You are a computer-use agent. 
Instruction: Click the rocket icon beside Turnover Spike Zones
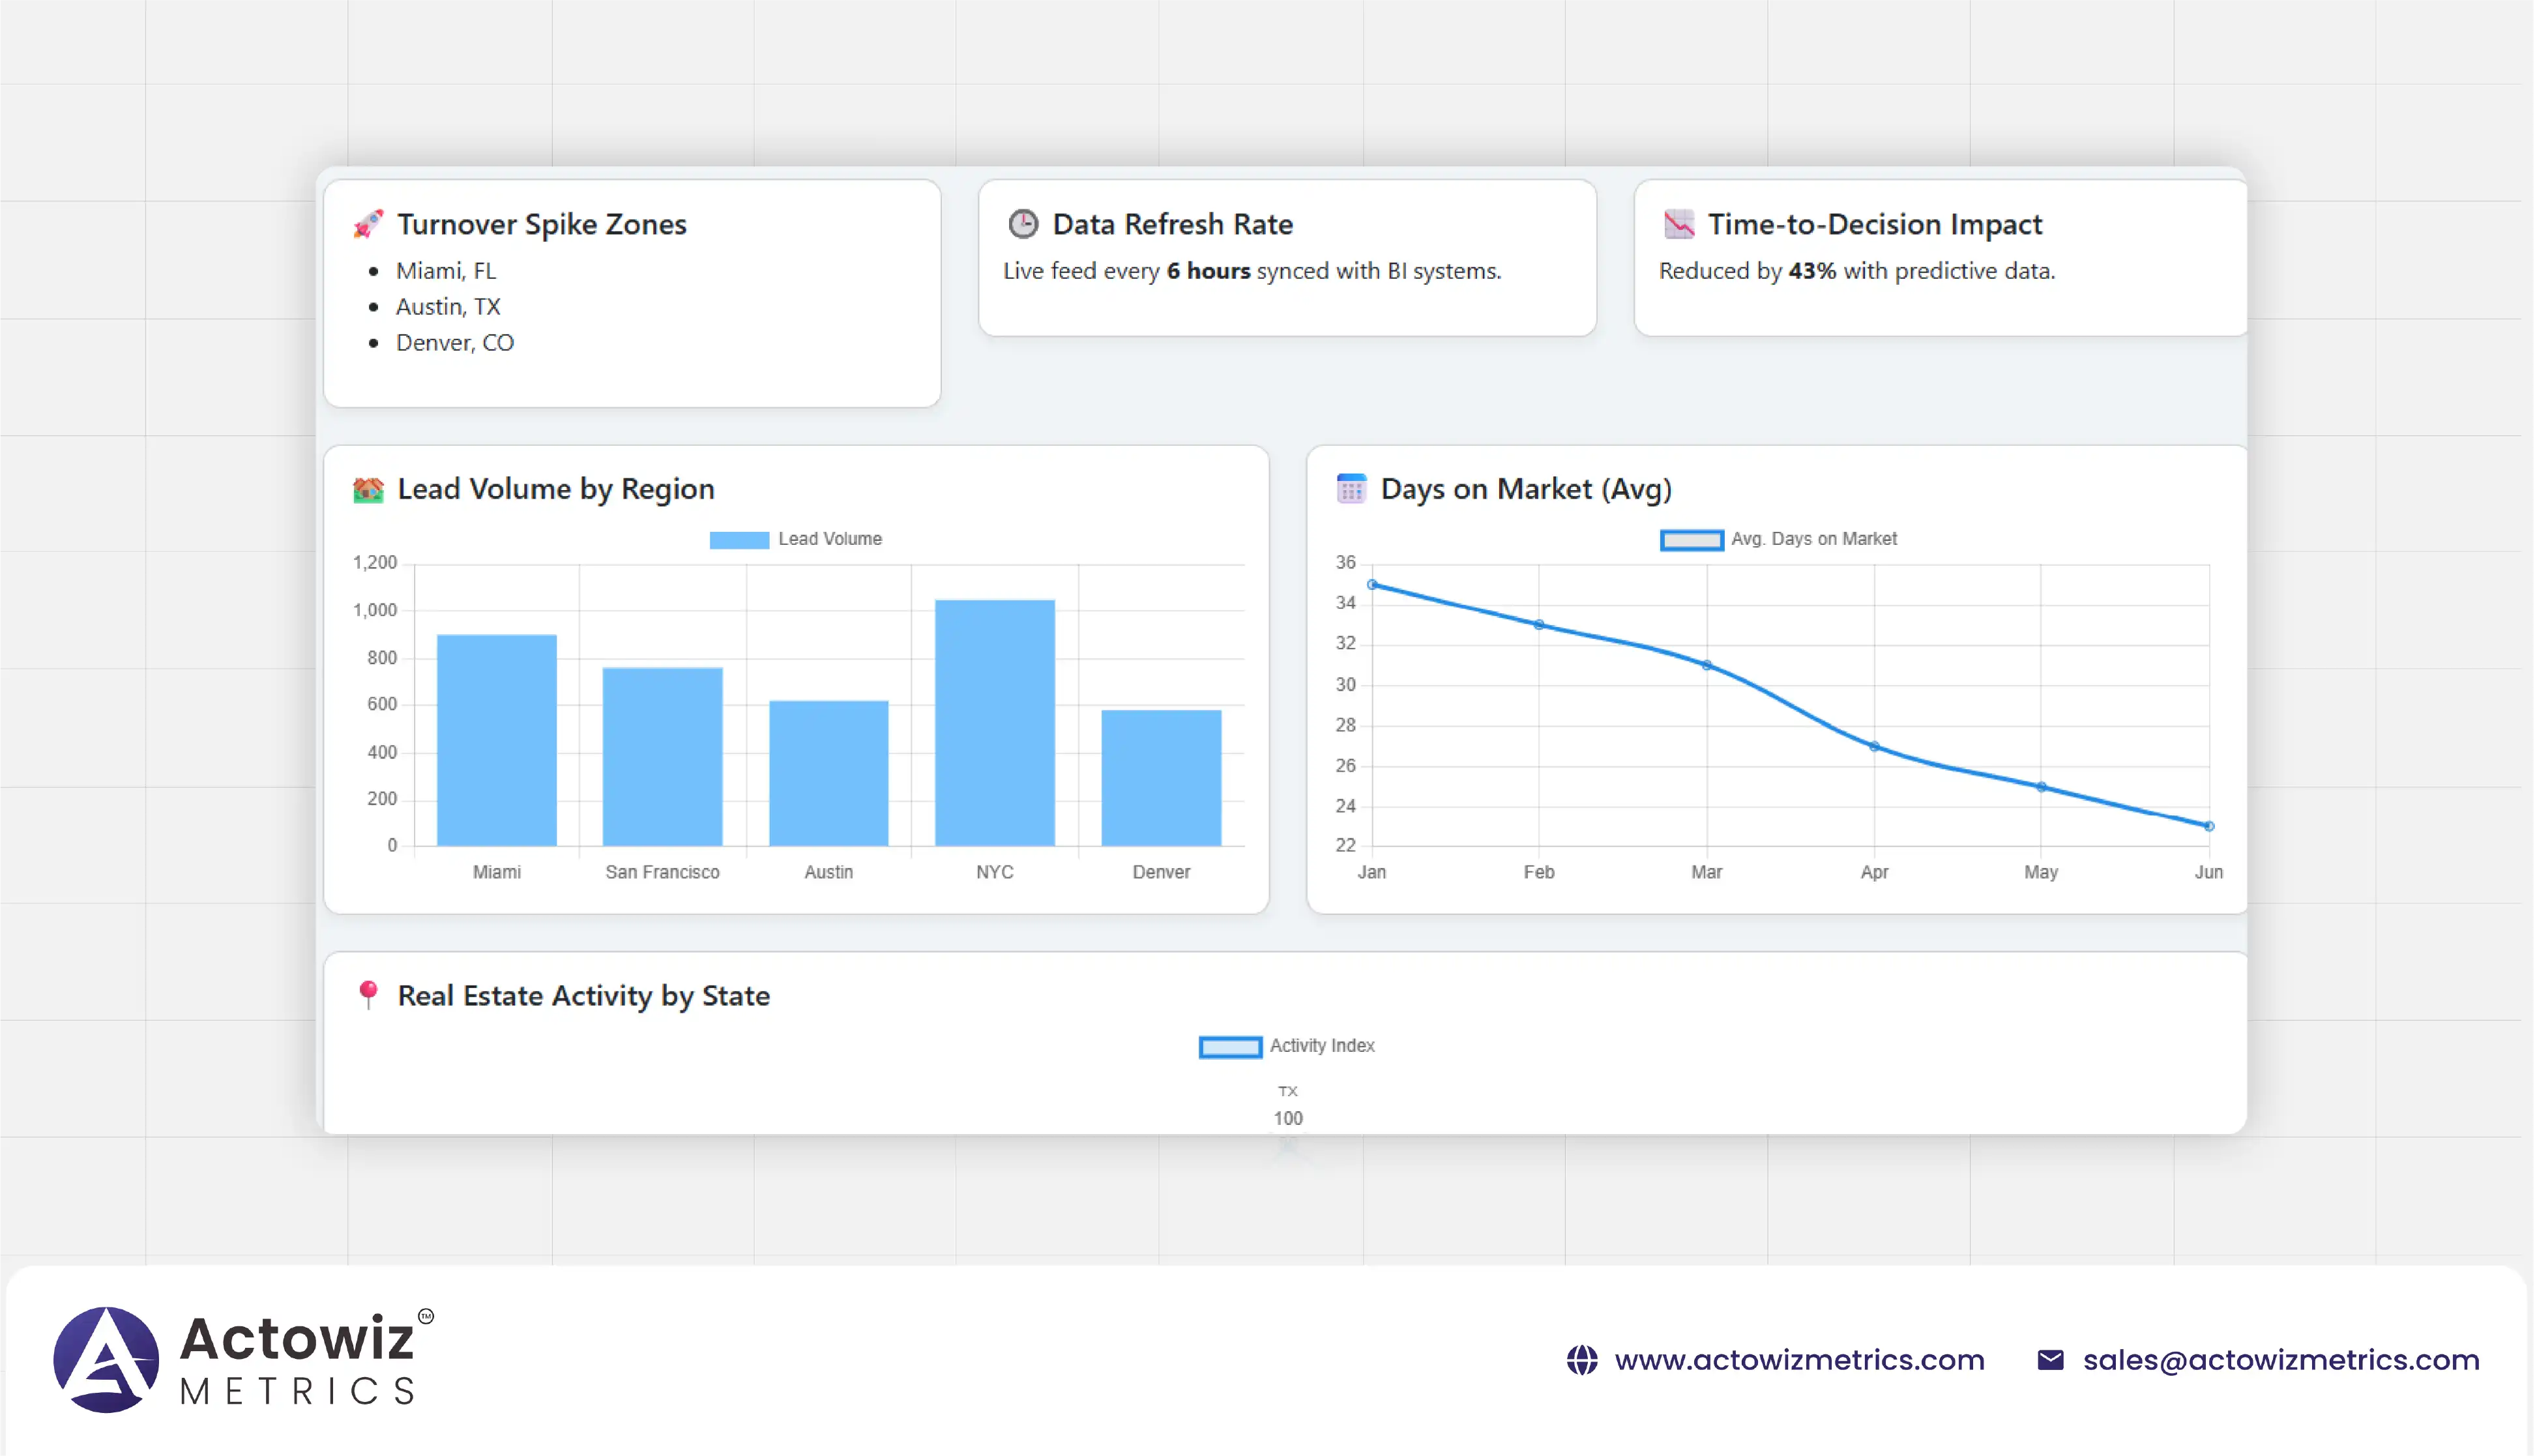click(368, 224)
